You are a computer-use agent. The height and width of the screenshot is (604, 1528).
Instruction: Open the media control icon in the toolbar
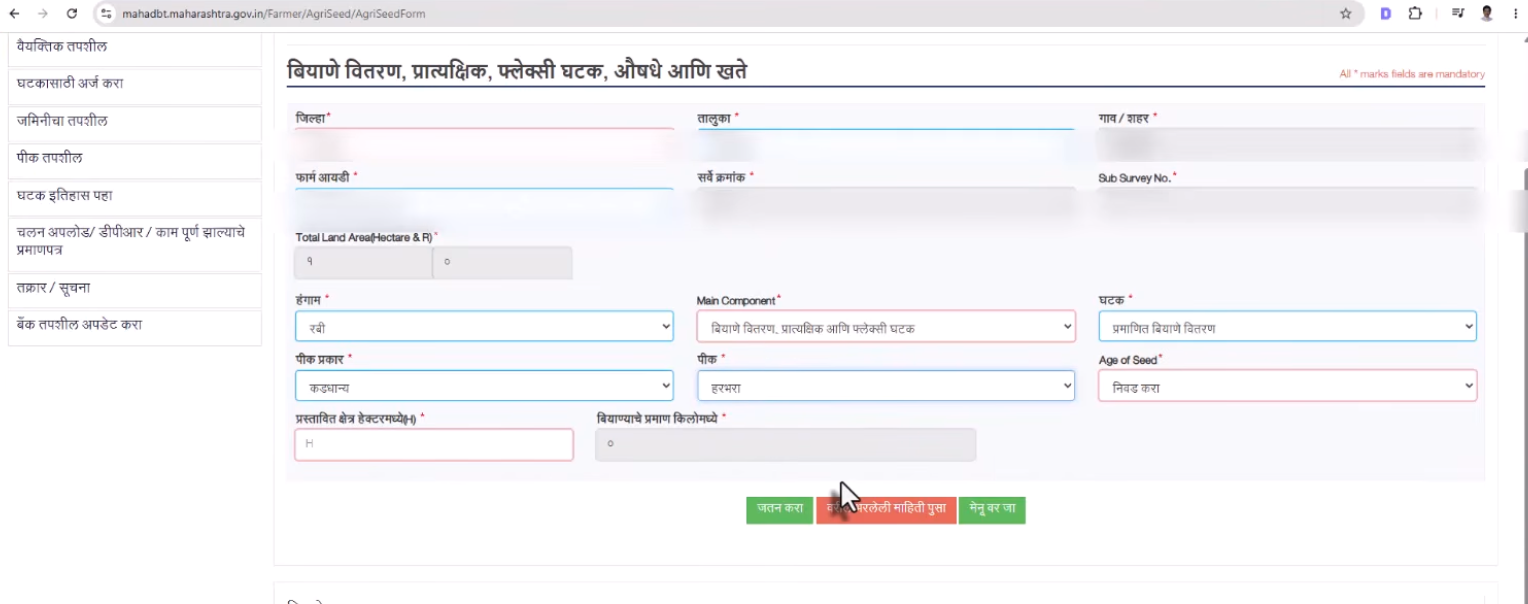point(1458,14)
